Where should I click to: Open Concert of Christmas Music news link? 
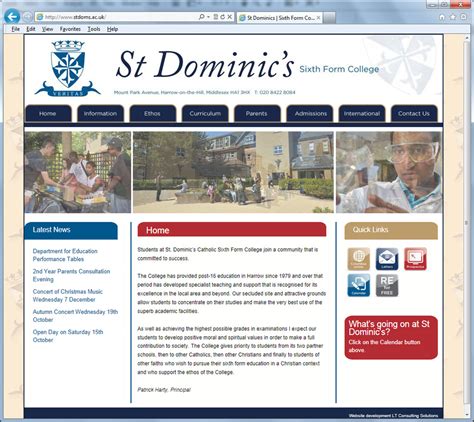tap(68, 295)
